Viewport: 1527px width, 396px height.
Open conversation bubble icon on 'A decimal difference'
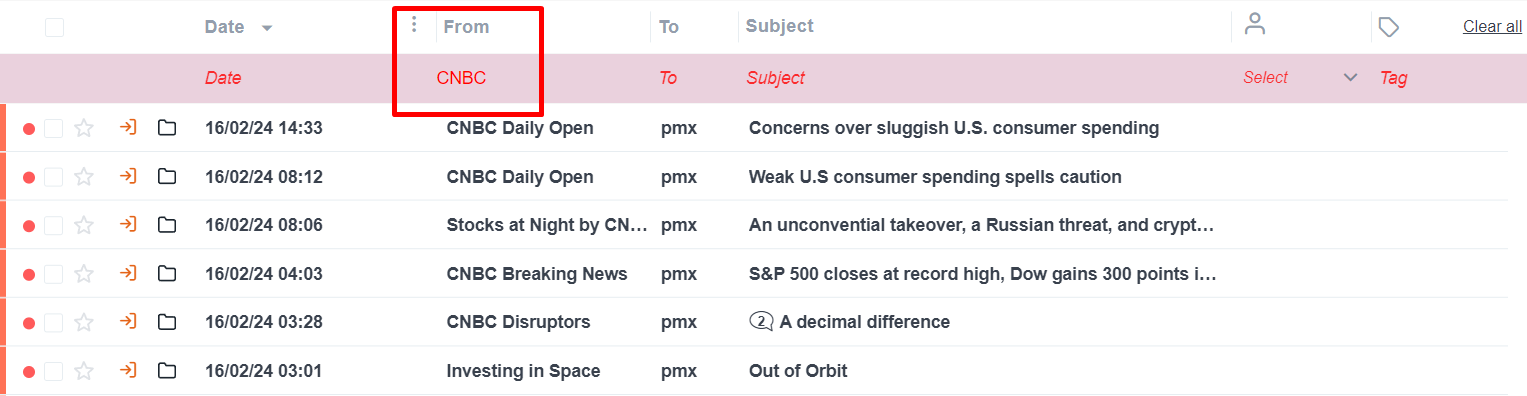[762, 322]
